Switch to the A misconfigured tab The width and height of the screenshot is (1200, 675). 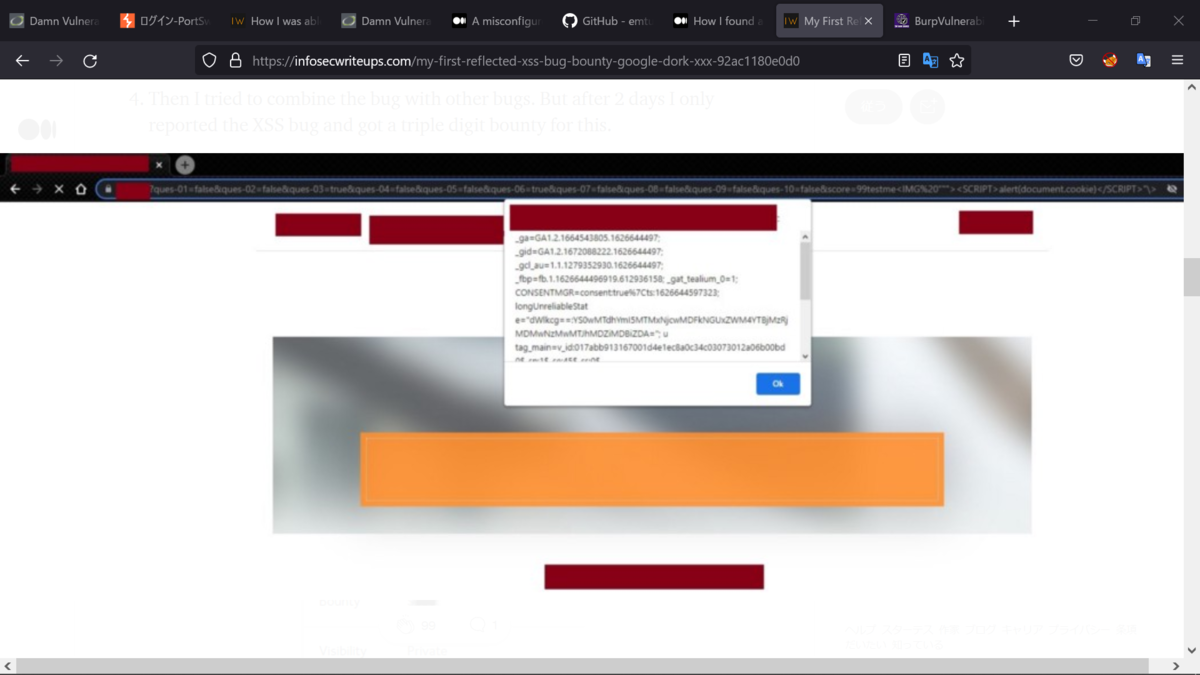[496, 21]
